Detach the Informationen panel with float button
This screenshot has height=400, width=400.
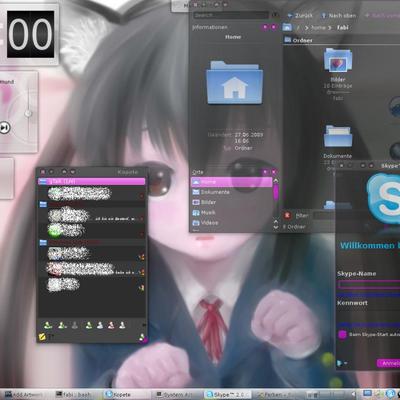click(265, 27)
